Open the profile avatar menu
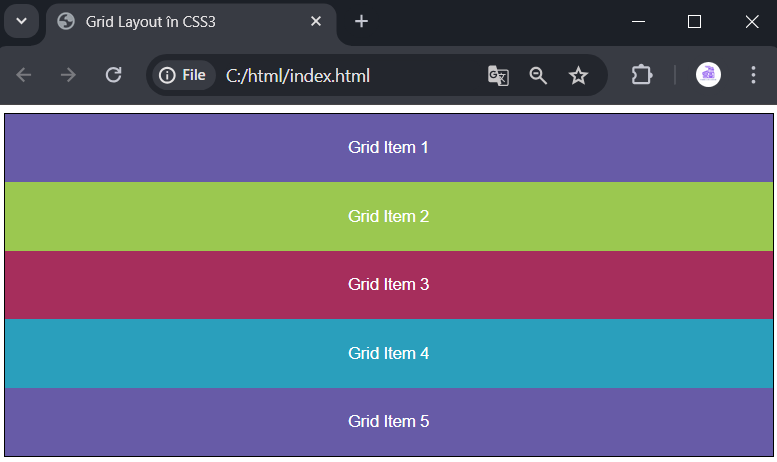 coord(708,75)
